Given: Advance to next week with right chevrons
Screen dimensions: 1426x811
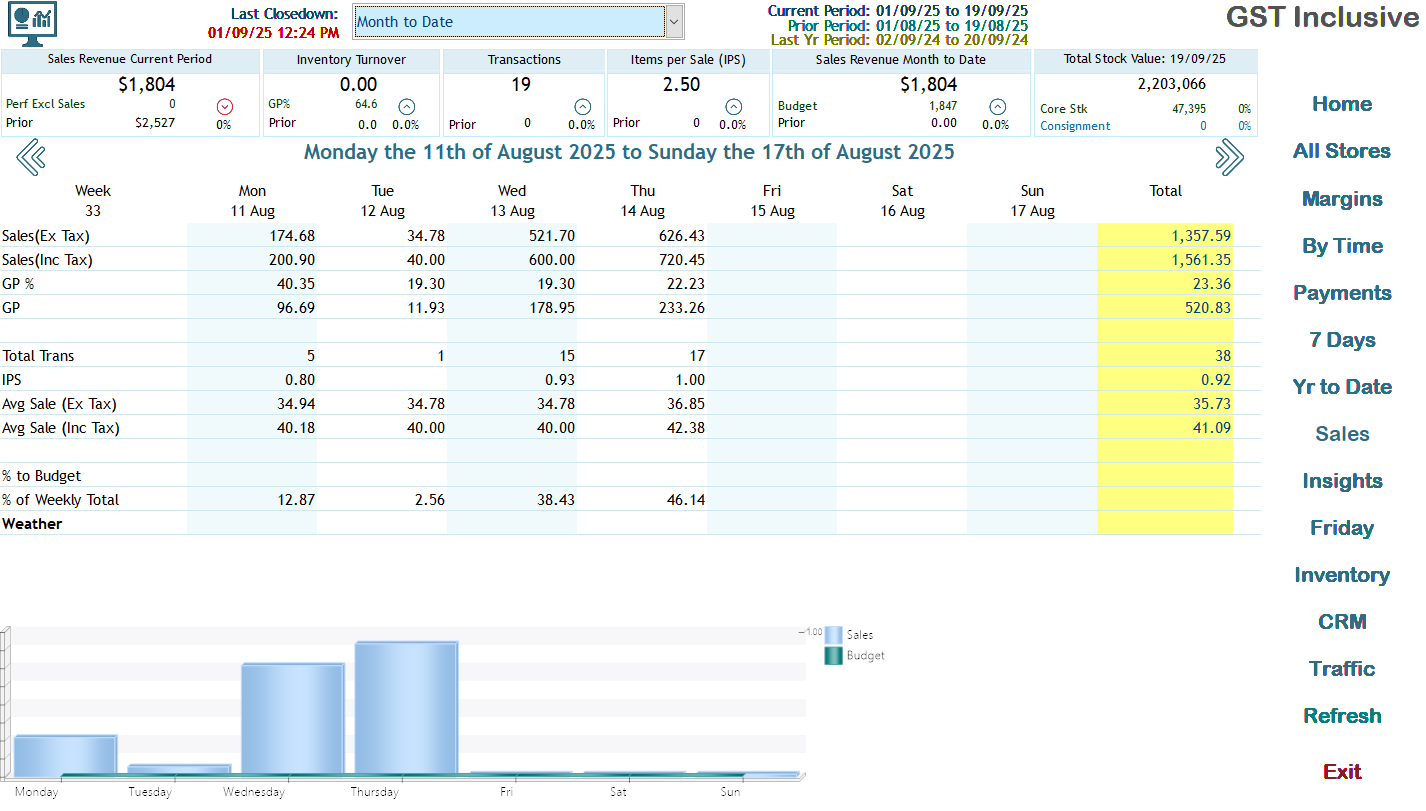Looking at the screenshot, I should [1229, 157].
